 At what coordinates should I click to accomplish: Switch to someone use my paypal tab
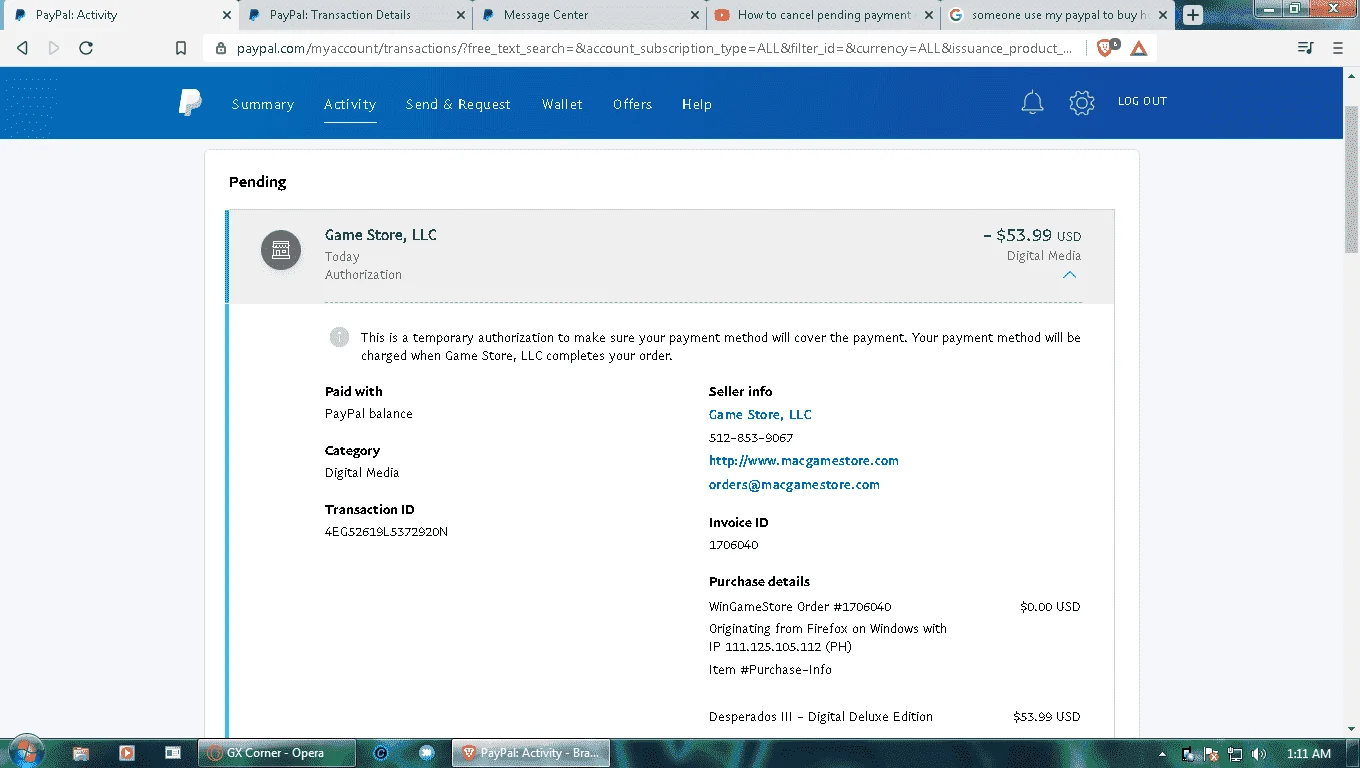1057,15
